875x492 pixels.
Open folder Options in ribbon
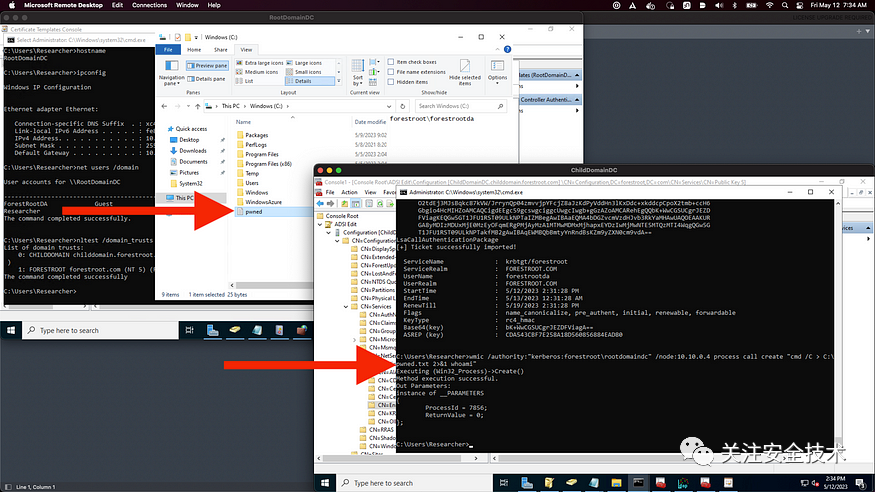click(x=497, y=71)
